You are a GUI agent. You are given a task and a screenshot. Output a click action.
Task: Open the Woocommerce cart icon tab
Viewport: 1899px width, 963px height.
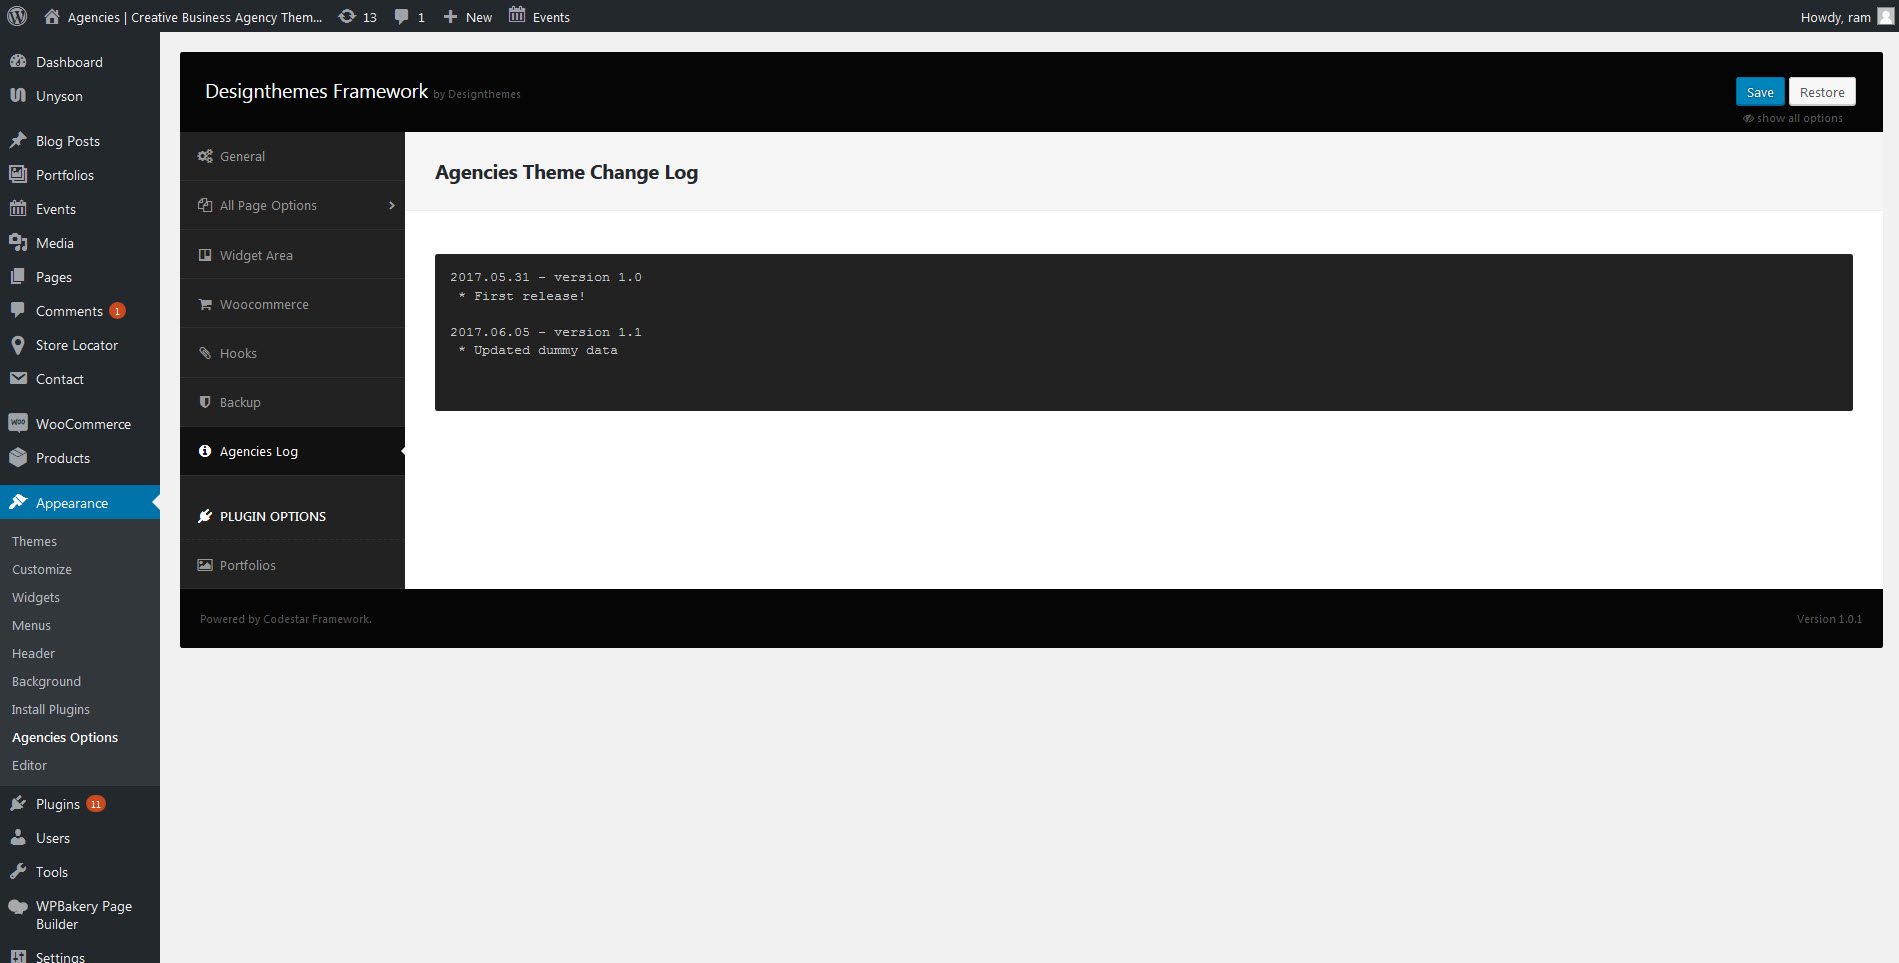click(205, 303)
